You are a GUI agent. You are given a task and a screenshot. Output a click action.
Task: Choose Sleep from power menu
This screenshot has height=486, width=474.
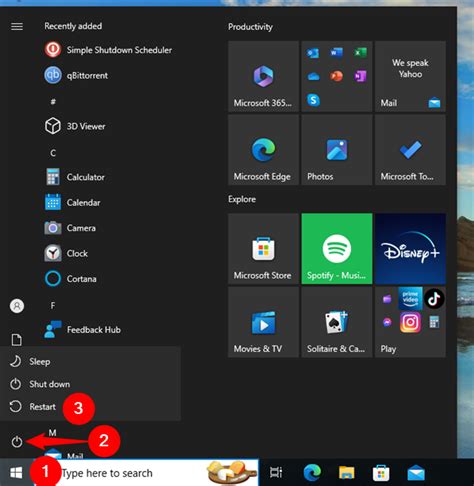90,362
